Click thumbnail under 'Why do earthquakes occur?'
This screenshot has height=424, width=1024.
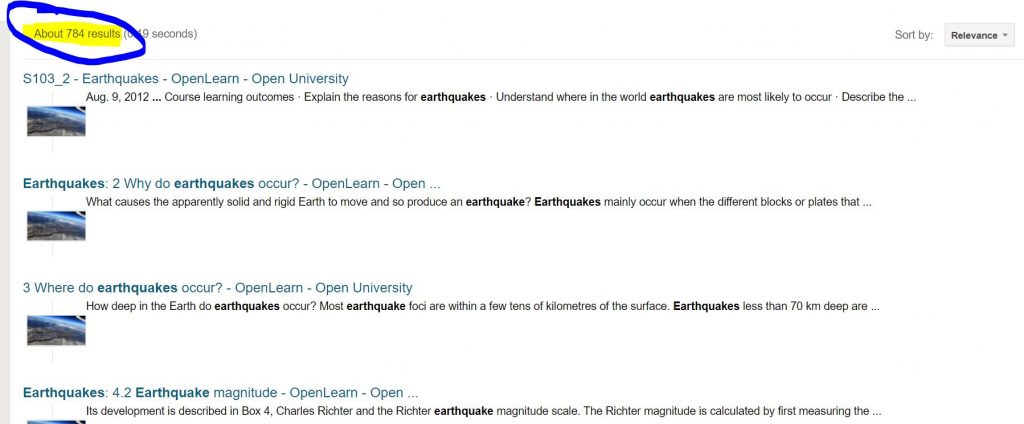point(56,226)
